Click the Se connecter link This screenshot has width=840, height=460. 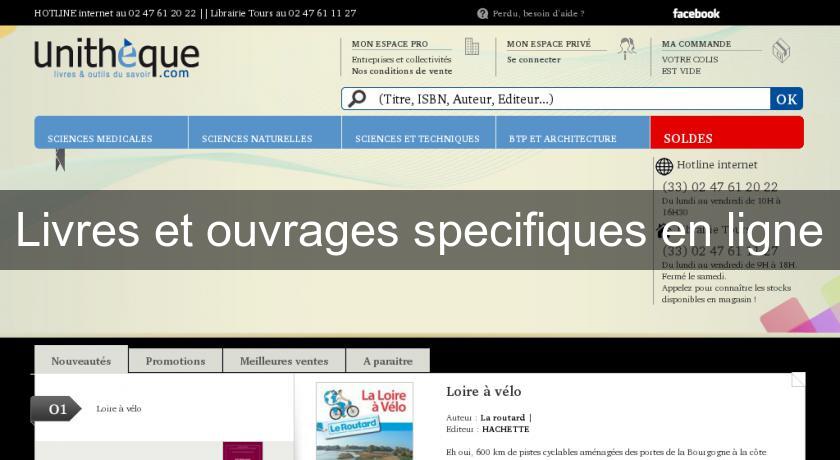[x=534, y=60]
